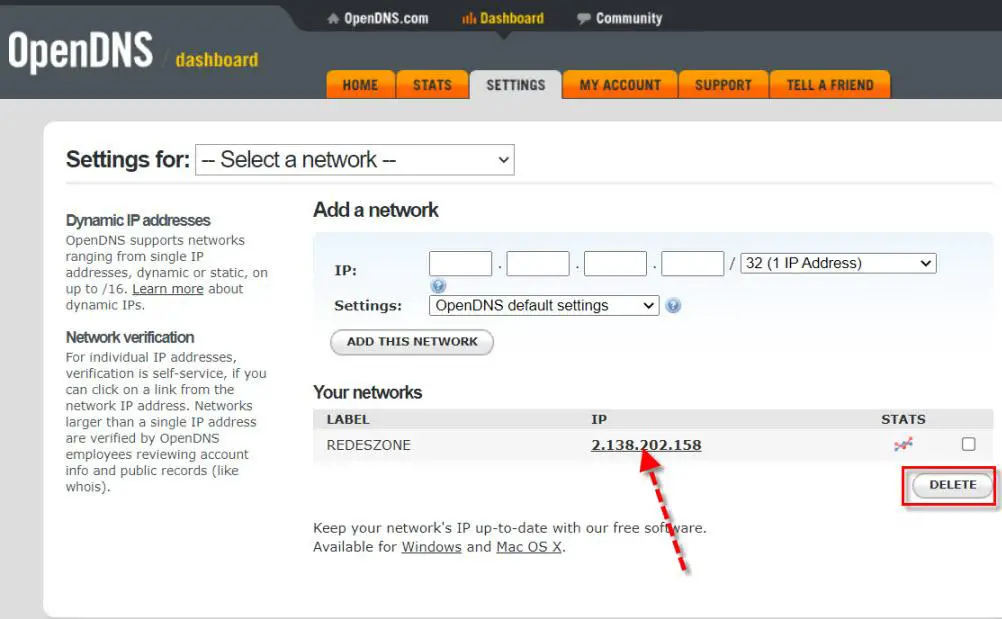Tick the checkbox in the REDESZONE row
Screen dimensions: 1002x619
969,444
